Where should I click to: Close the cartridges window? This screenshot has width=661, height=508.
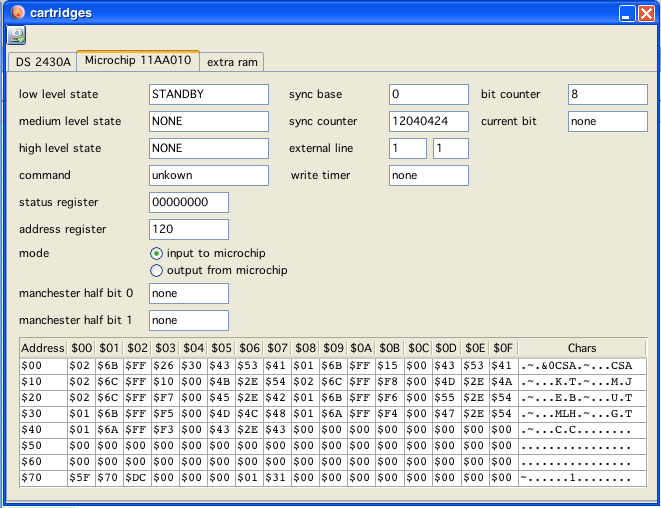pos(646,13)
